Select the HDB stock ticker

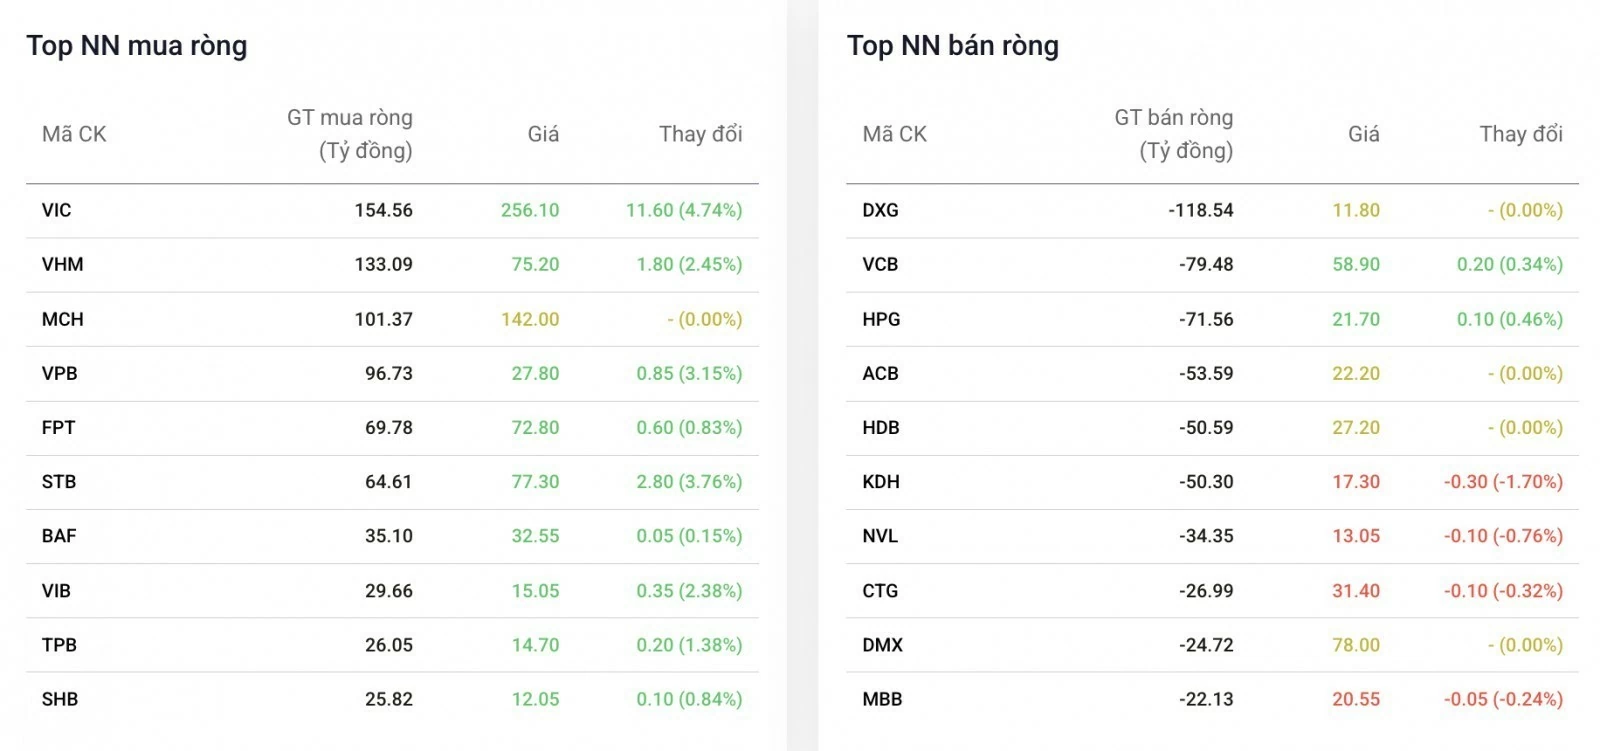(x=881, y=427)
